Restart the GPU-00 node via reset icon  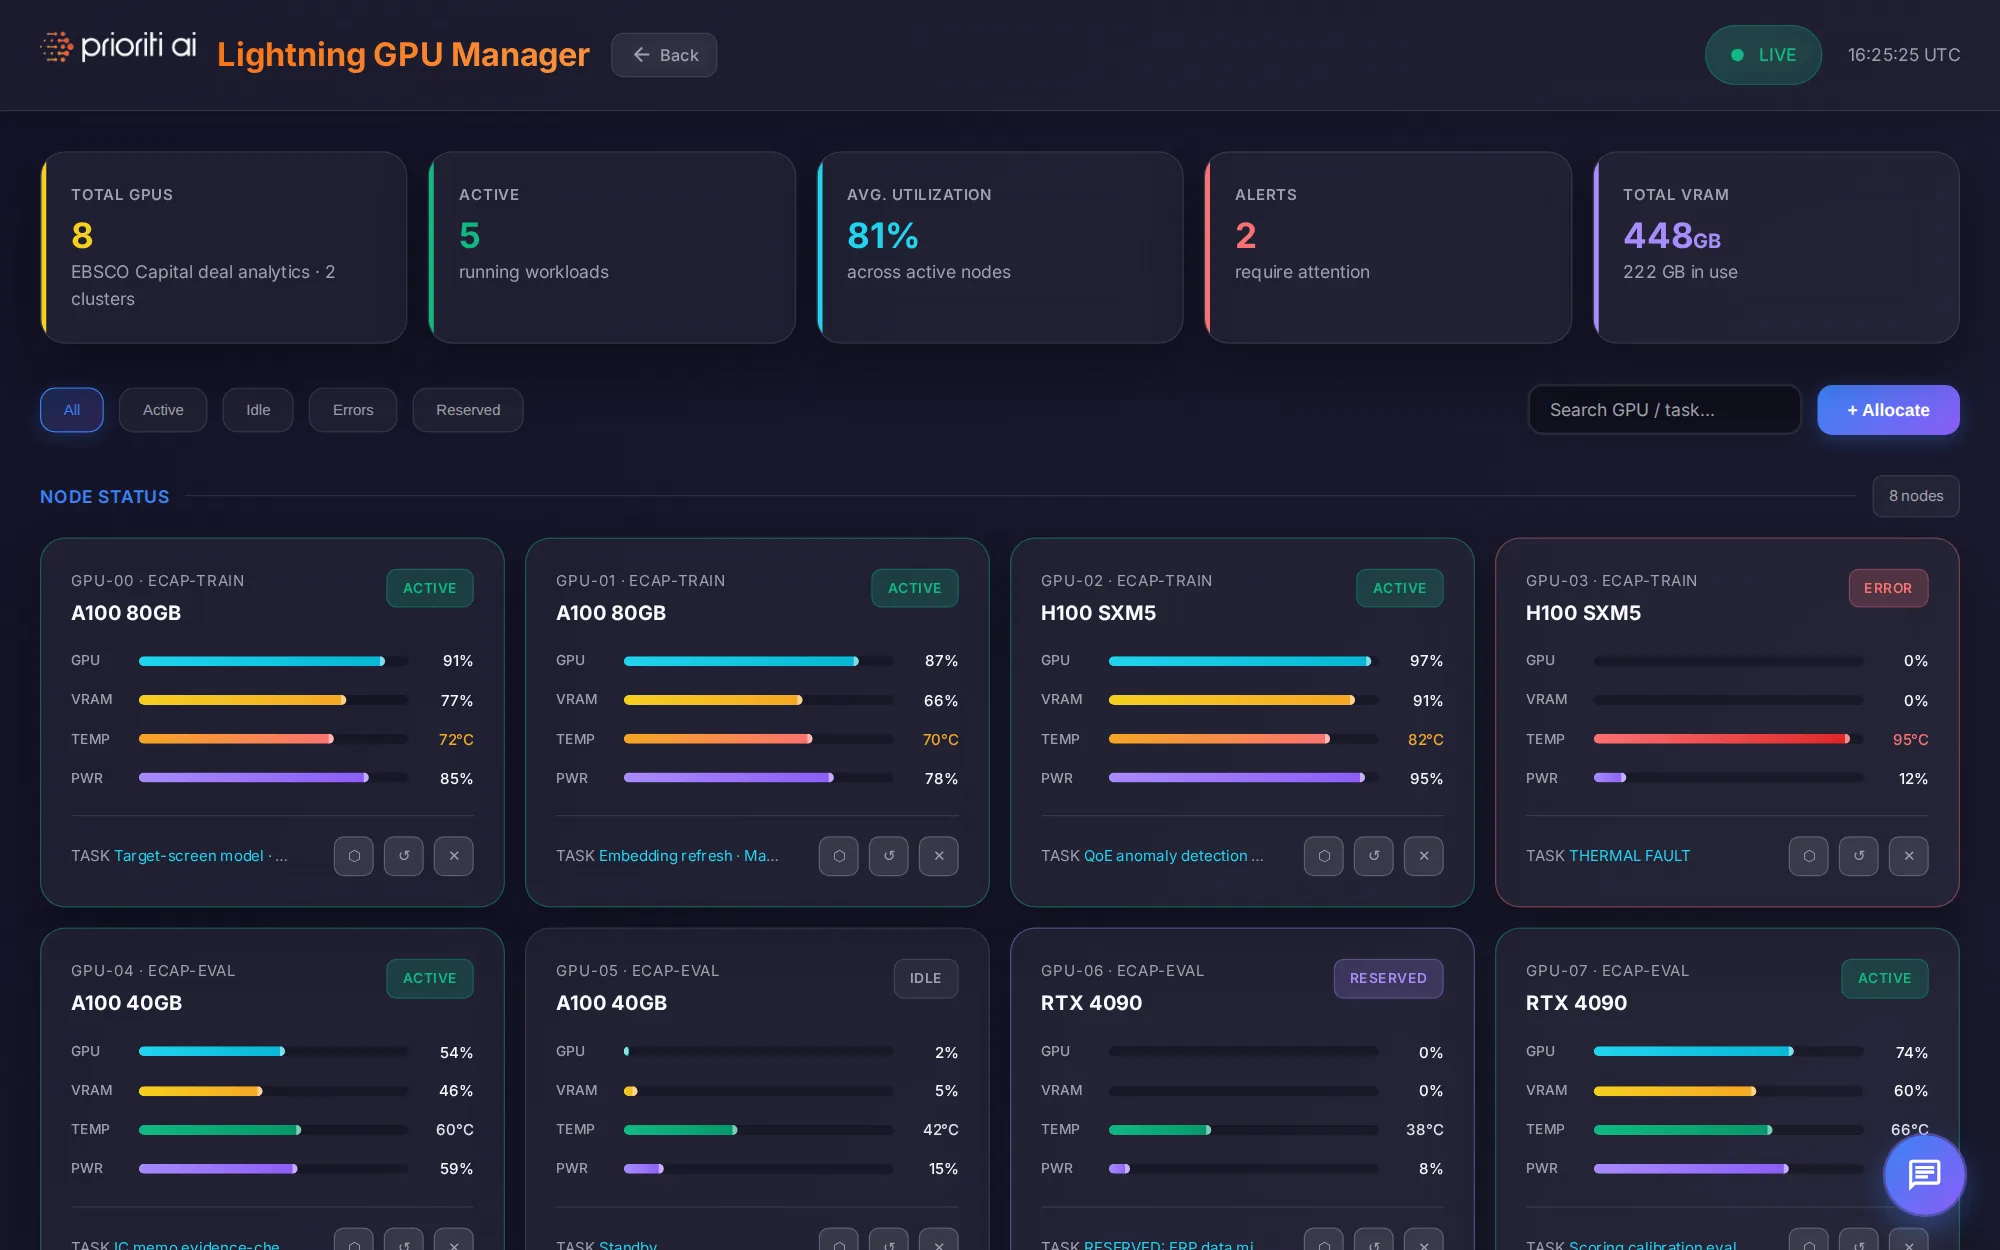(x=404, y=856)
